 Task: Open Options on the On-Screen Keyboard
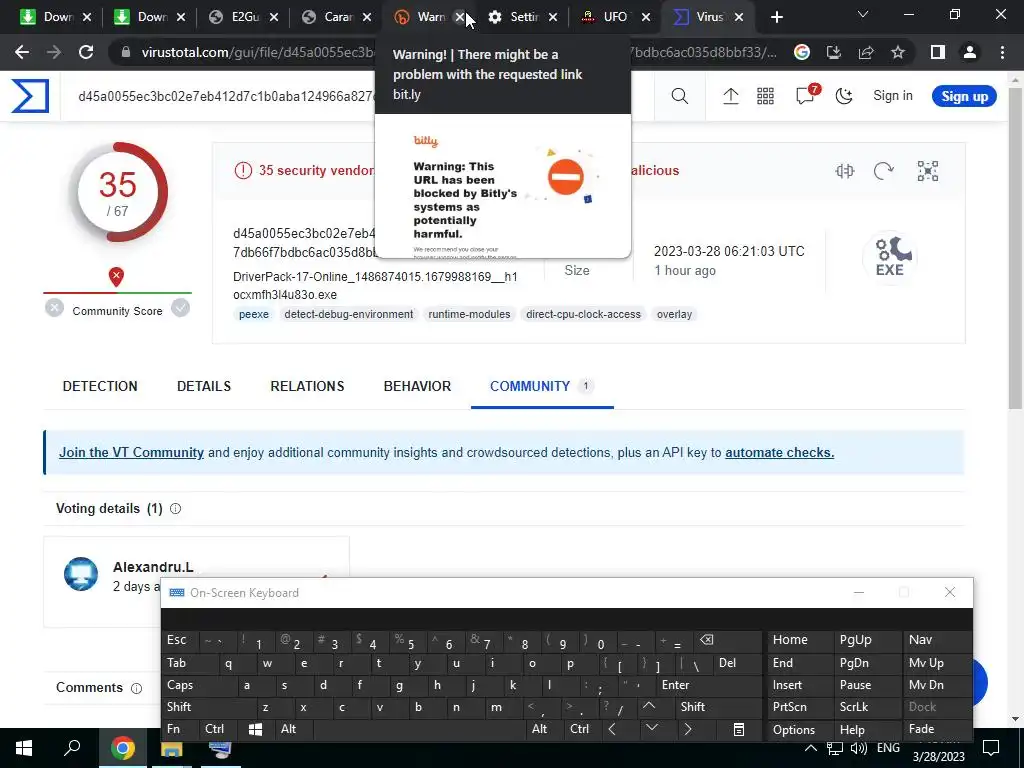coord(799,729)
